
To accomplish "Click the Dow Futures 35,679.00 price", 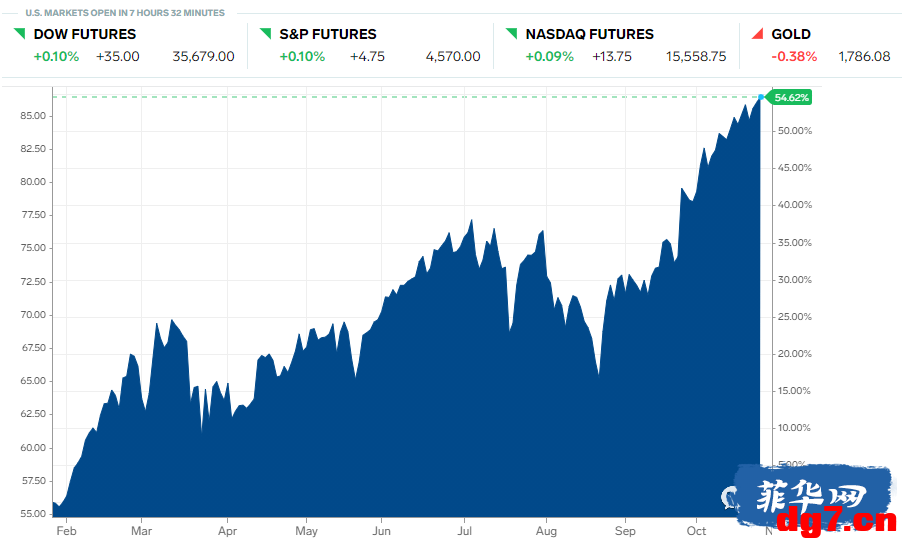I will point(203,56).
